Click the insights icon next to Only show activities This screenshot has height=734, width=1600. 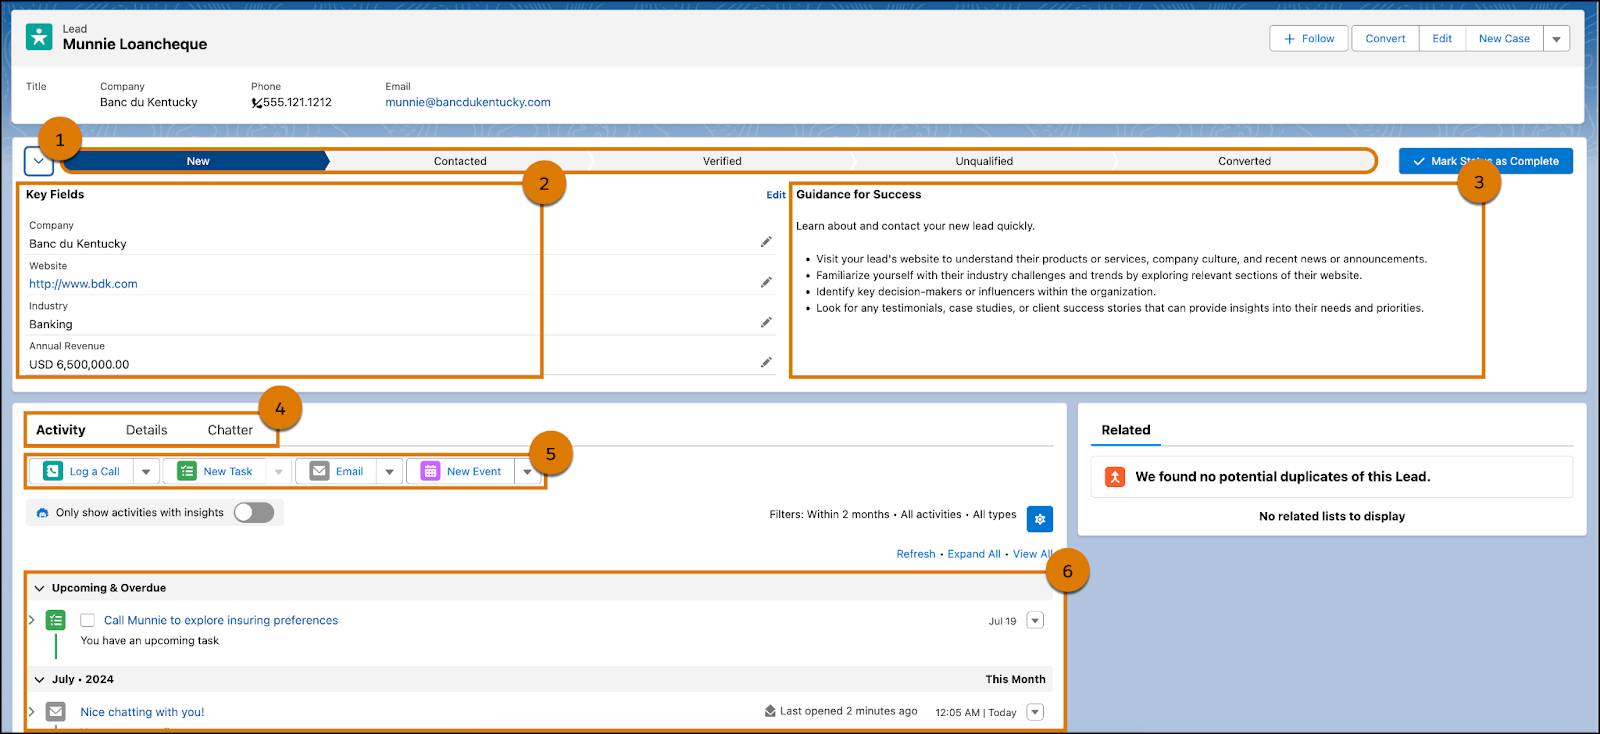[42, 513]
